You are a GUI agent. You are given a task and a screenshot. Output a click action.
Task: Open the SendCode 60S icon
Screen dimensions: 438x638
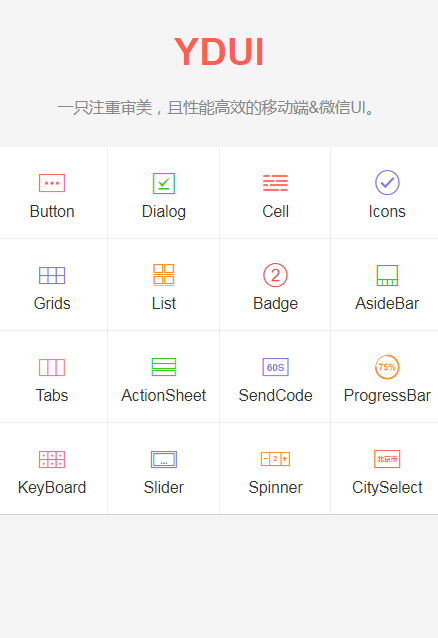[x=275, y=367]
